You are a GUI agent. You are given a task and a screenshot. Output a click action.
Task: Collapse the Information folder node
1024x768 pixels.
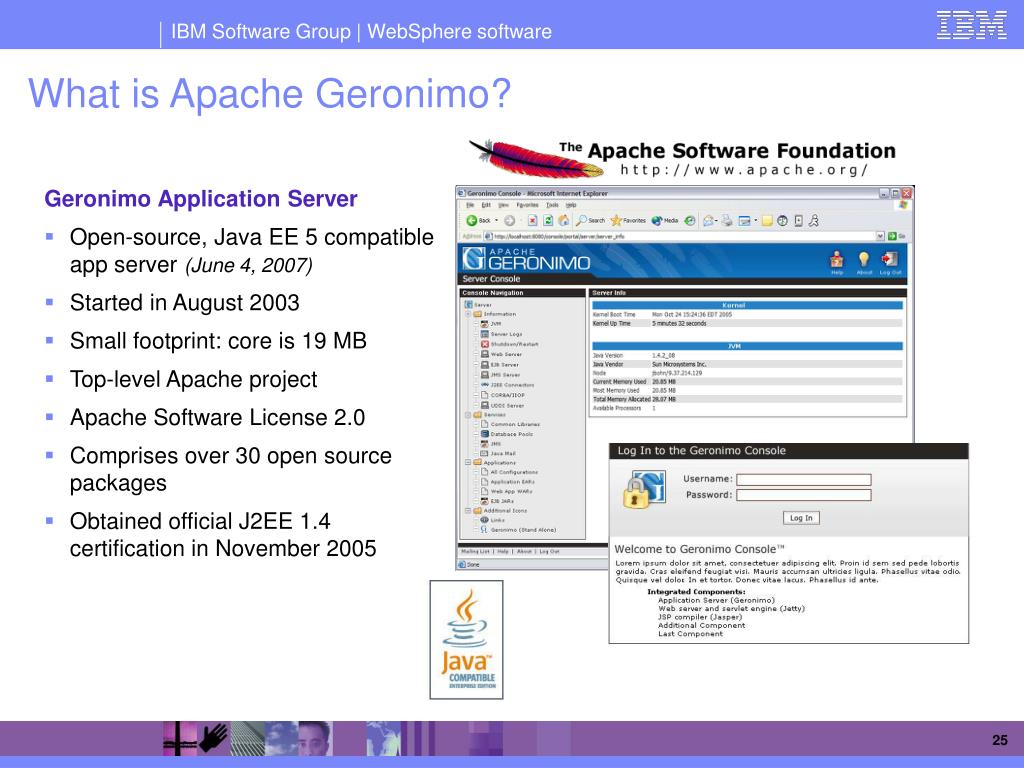[x=468, y=314]
